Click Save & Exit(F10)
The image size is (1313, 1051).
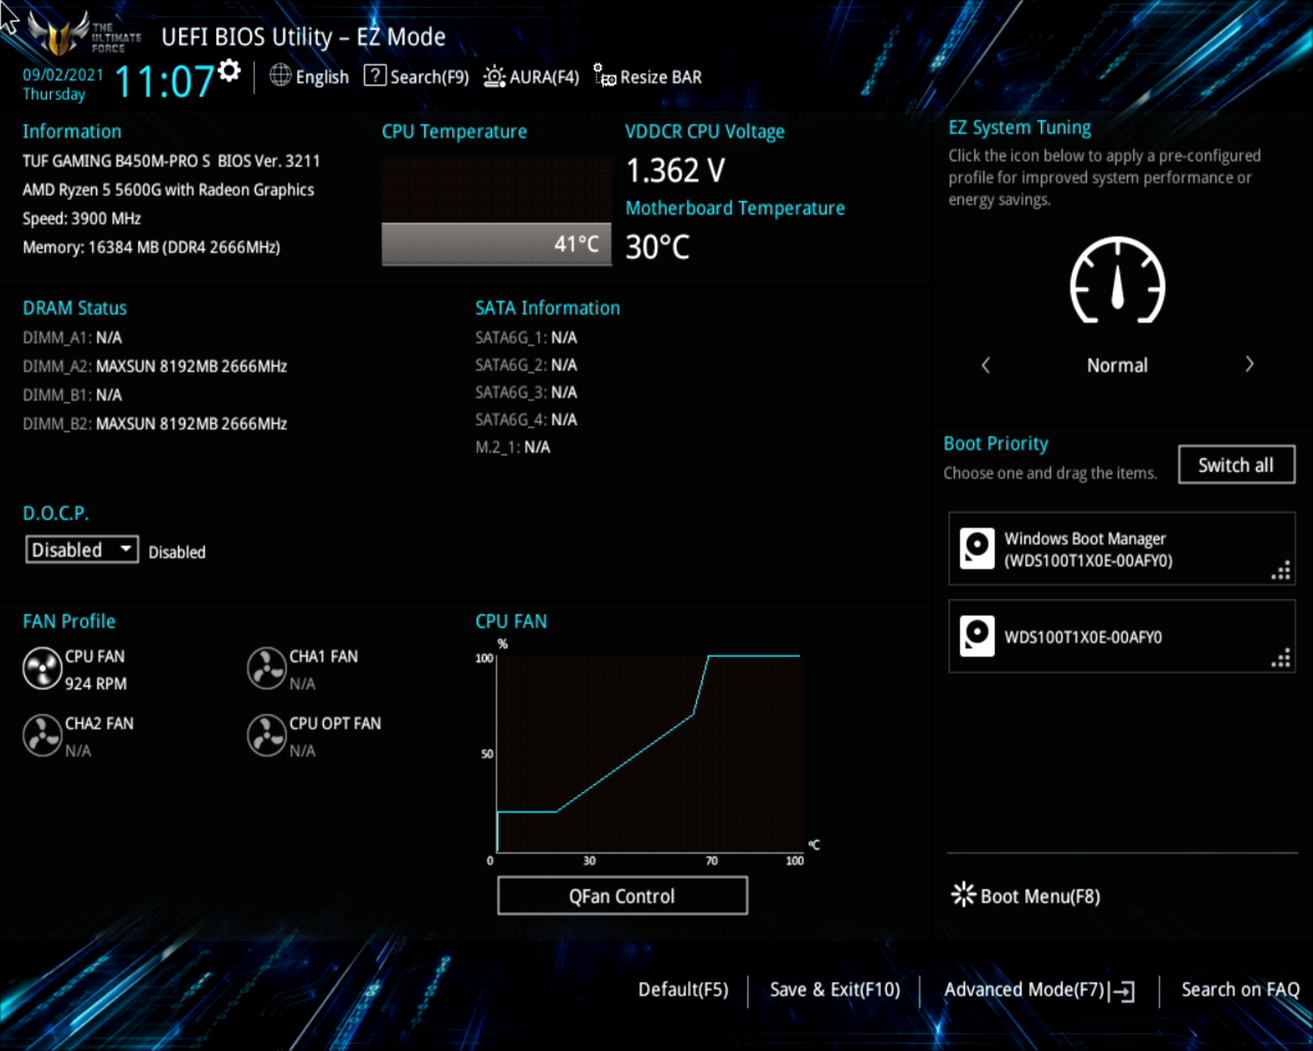835,990
